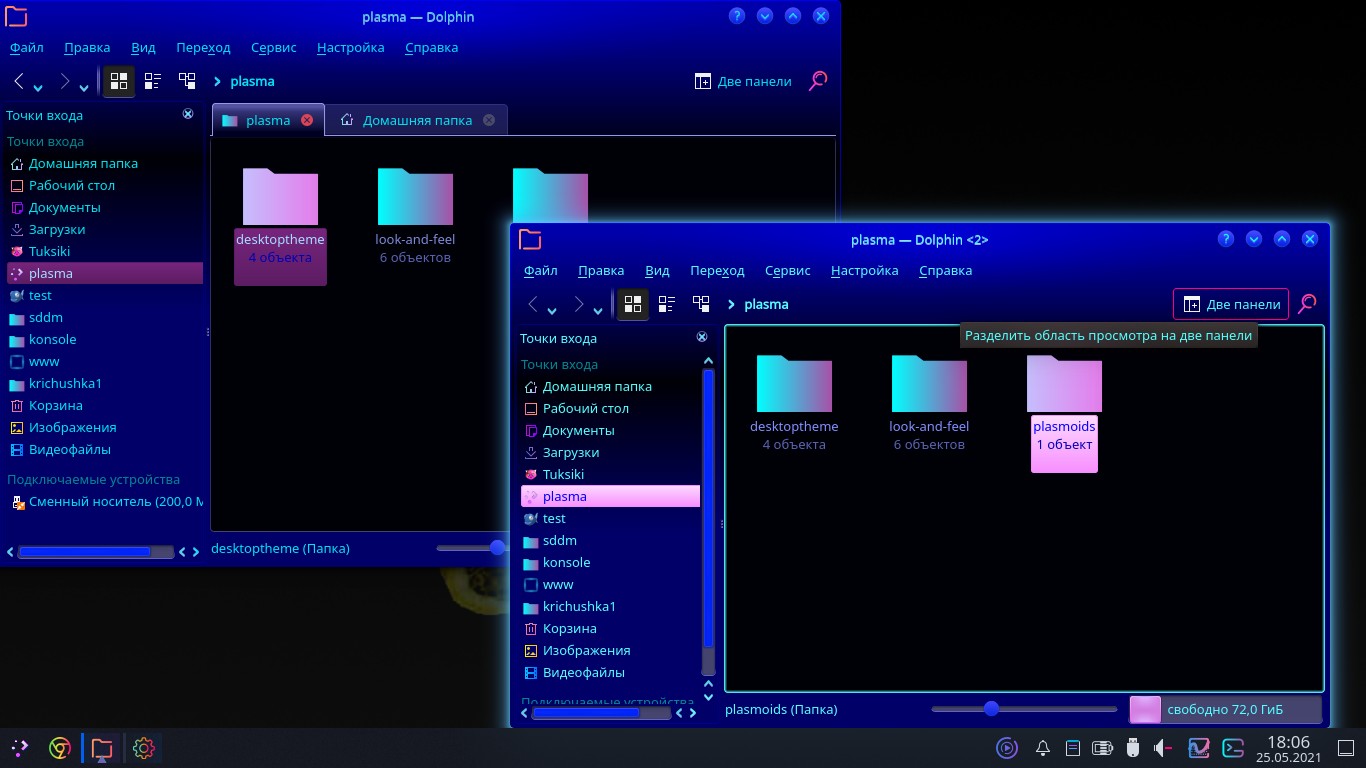This screenshot has height=768, width=1366.
Task: Switch to icons view in front Dolphin <2> window
Action: pos(632,304)
